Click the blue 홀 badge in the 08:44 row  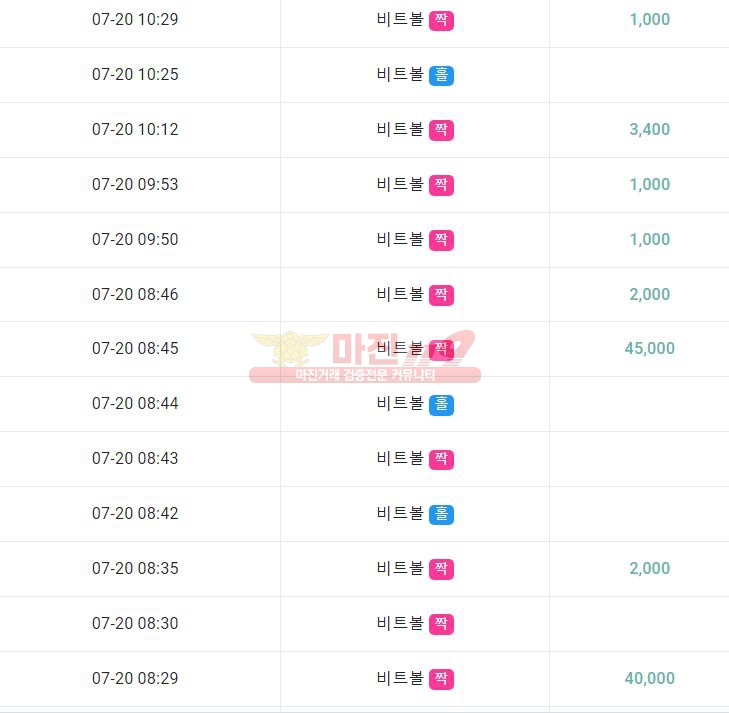click(x=441, y=404)
